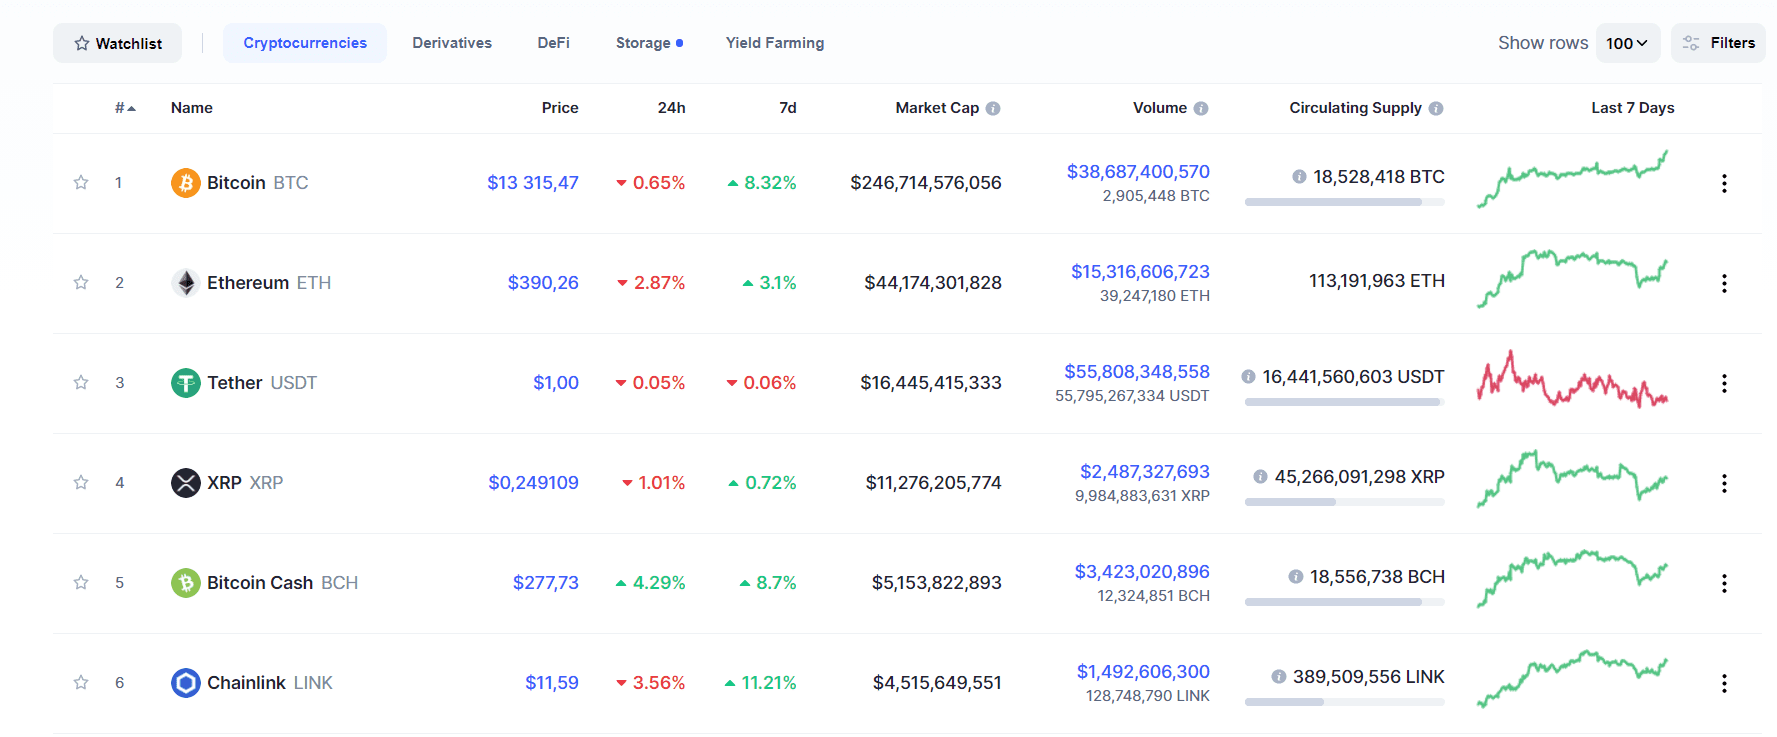
Task: Open Tether USDT coin page
Action: 261,383
